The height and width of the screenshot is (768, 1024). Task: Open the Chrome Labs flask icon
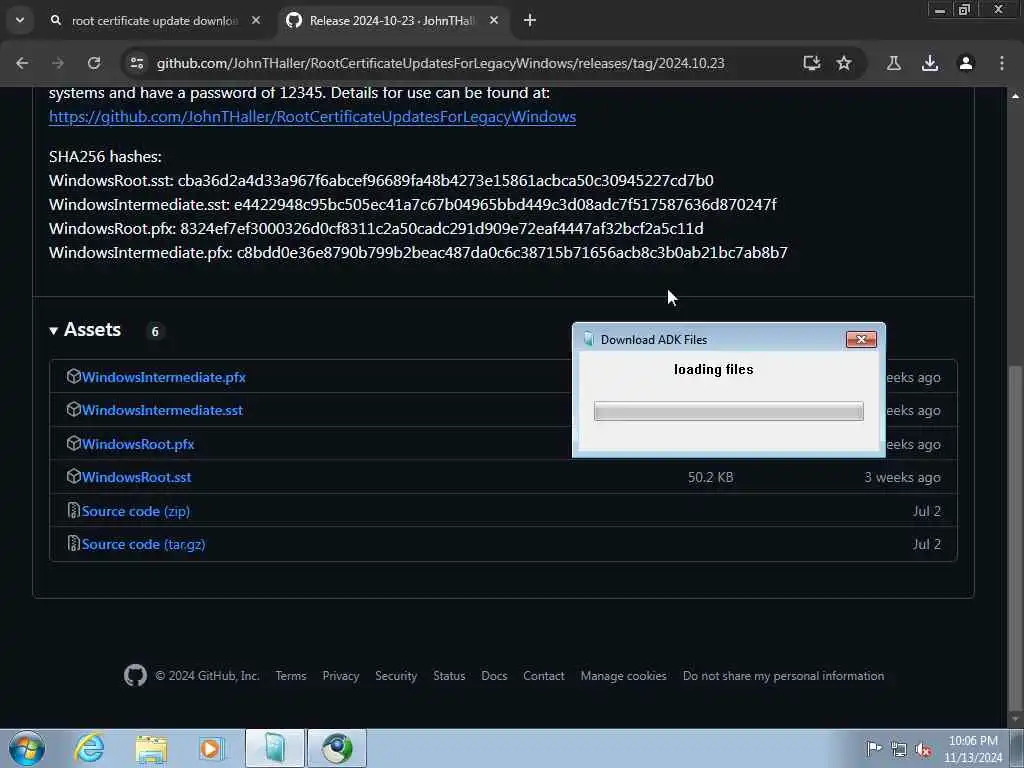[893, 63]
